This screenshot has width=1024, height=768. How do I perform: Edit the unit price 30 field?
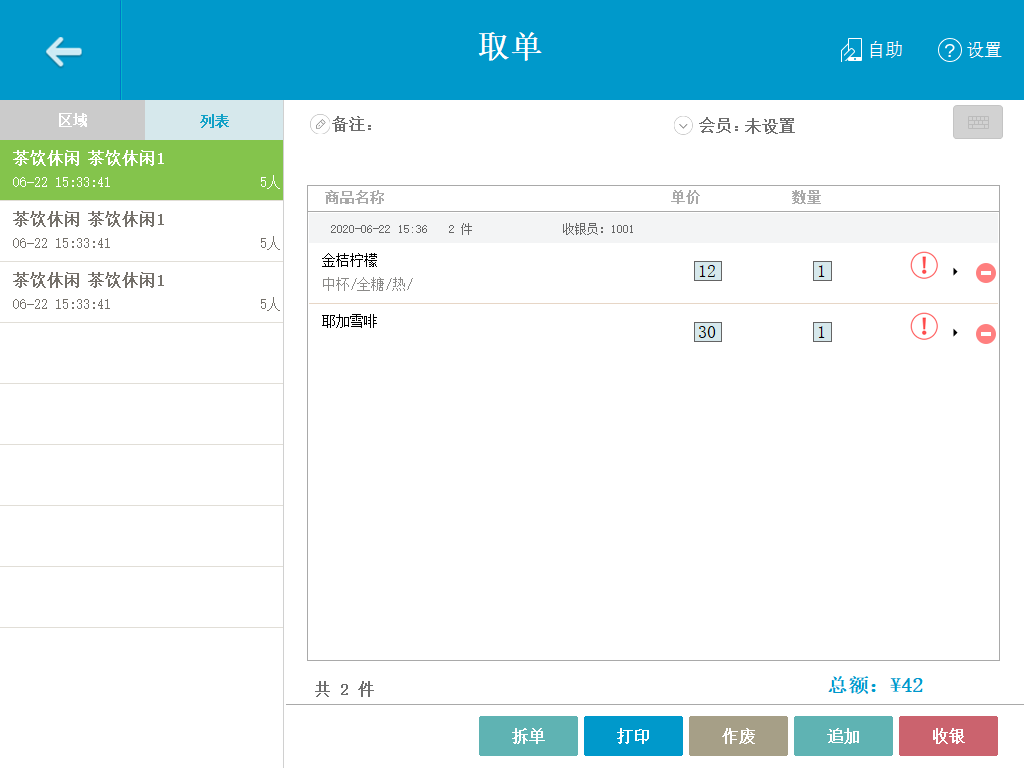(x=707, y=332)
